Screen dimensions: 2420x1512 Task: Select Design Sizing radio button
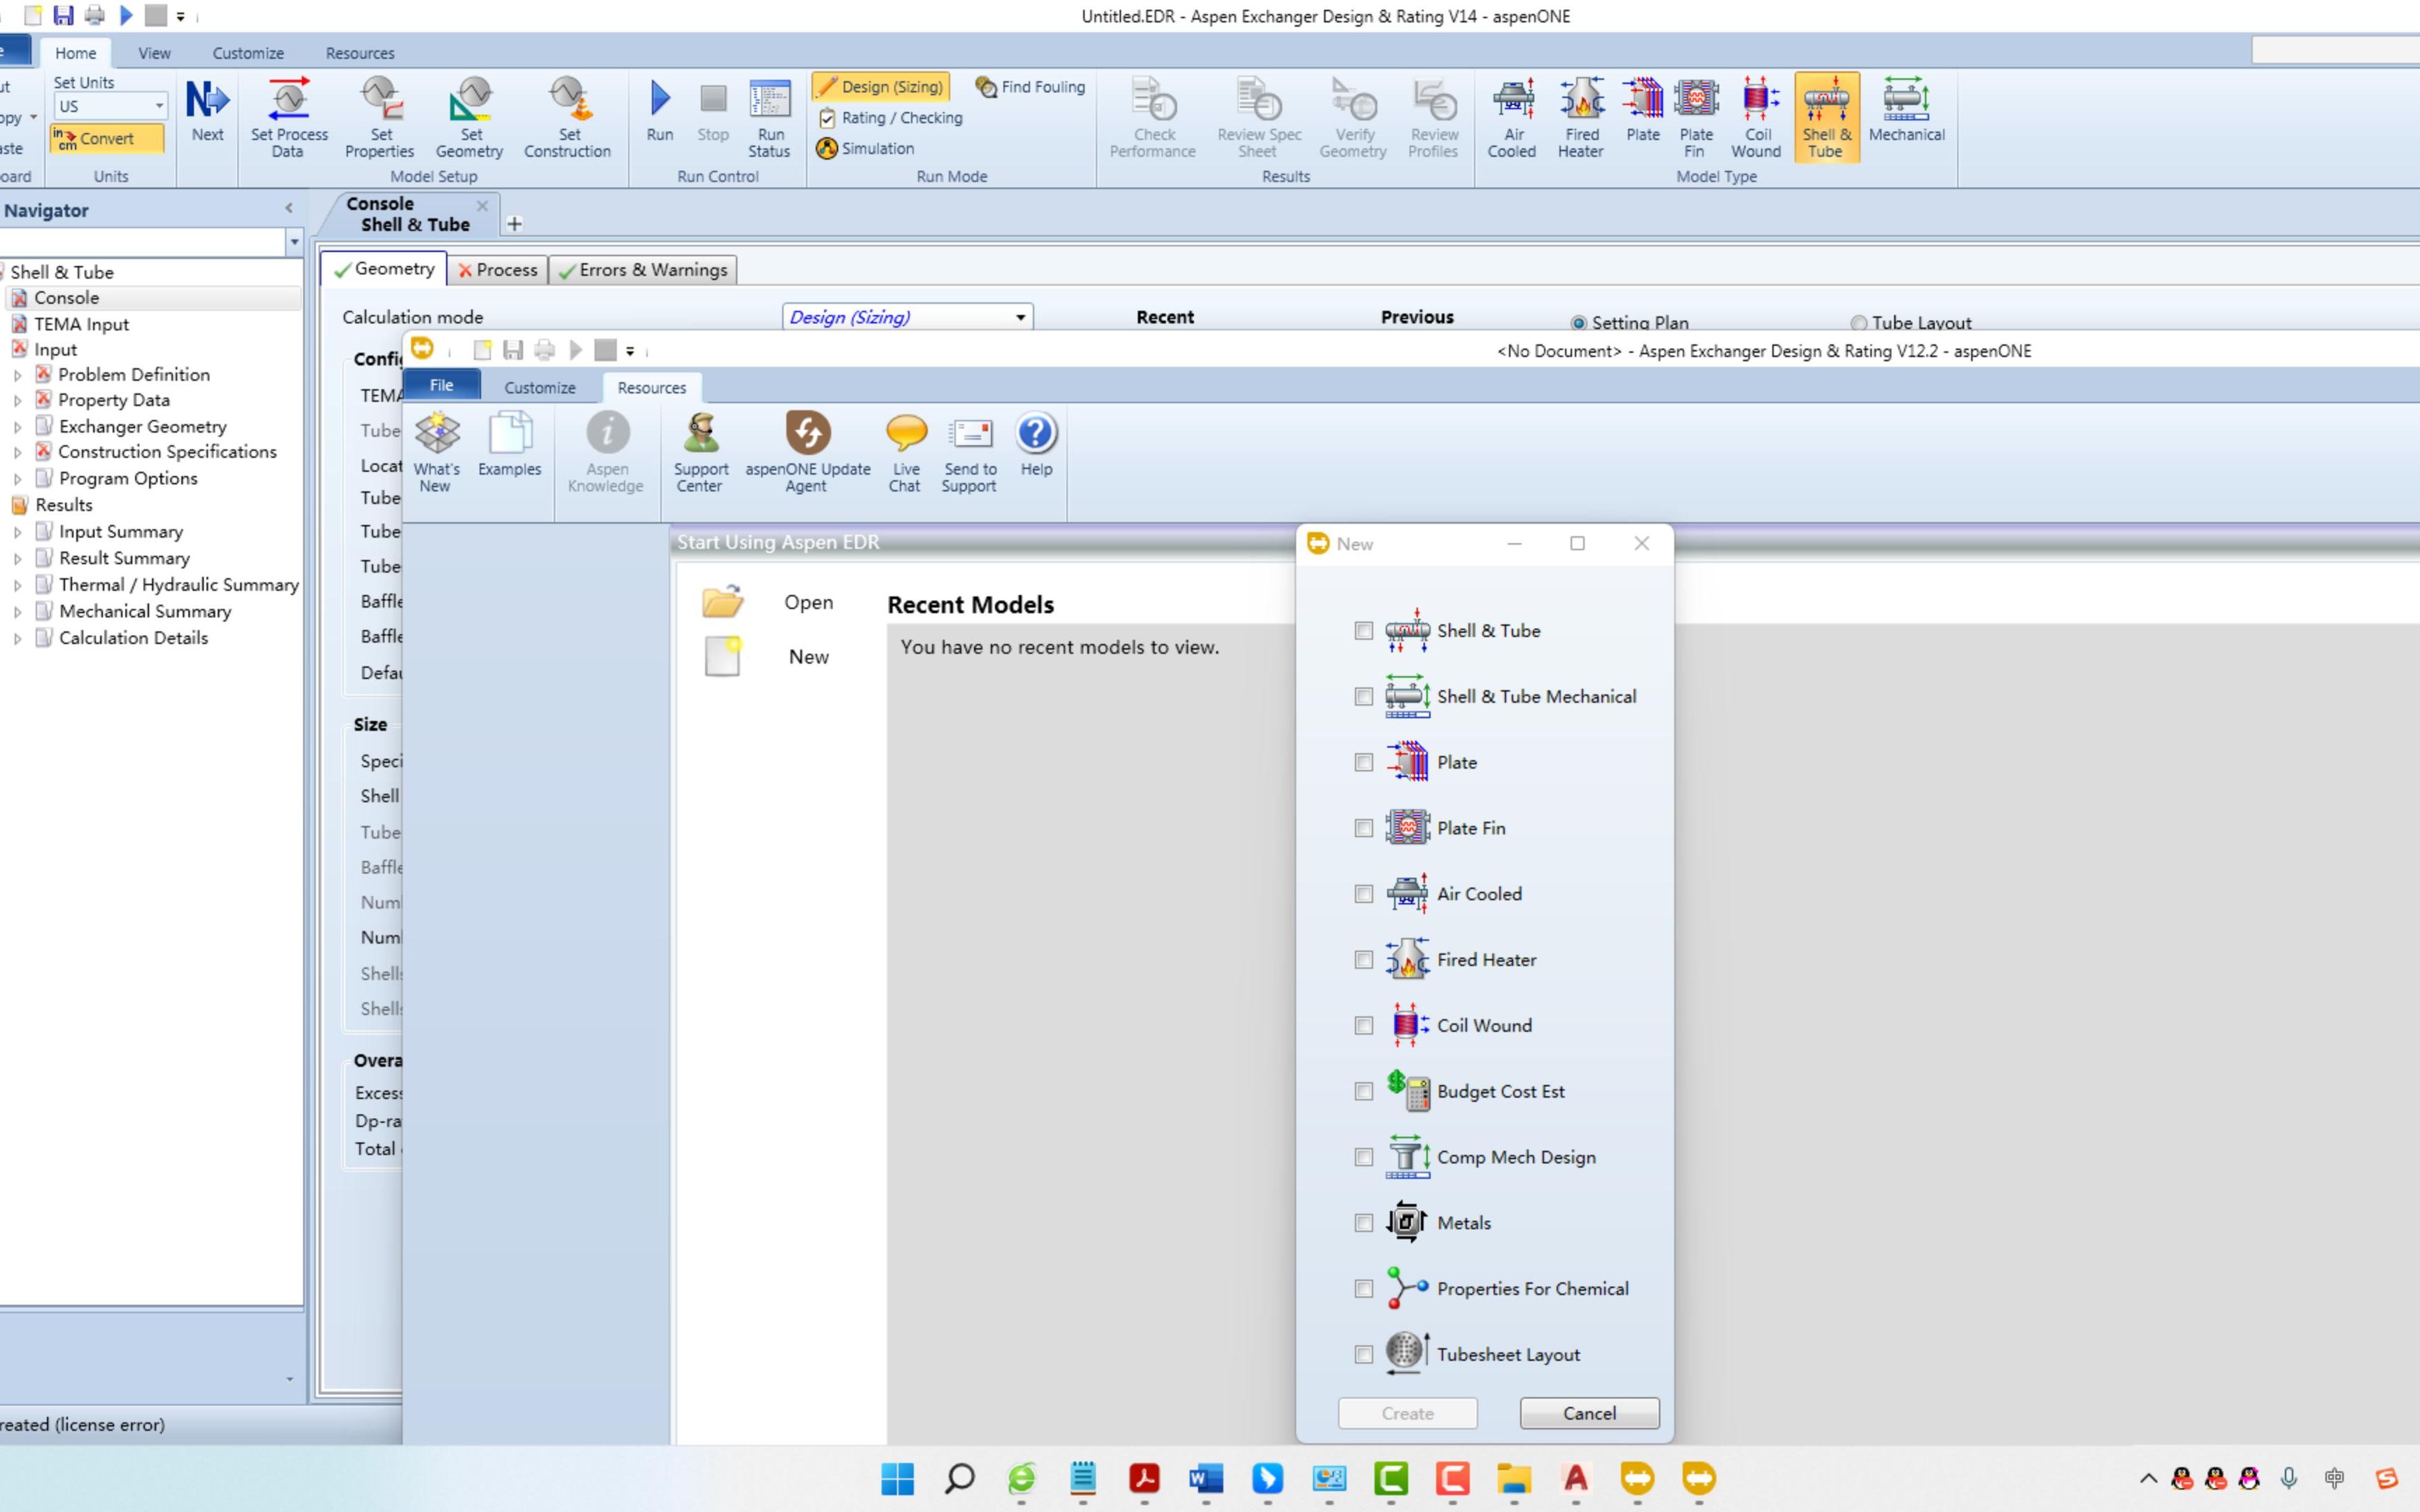click(x=880, y=85)
